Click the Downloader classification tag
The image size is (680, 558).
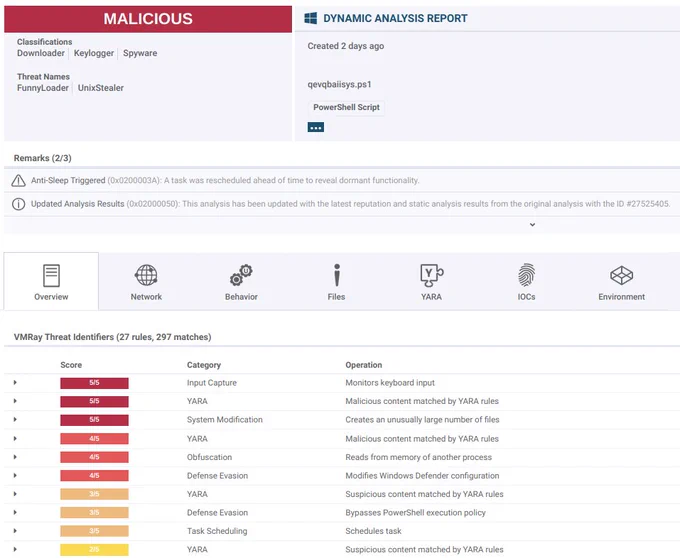point(41,53)
